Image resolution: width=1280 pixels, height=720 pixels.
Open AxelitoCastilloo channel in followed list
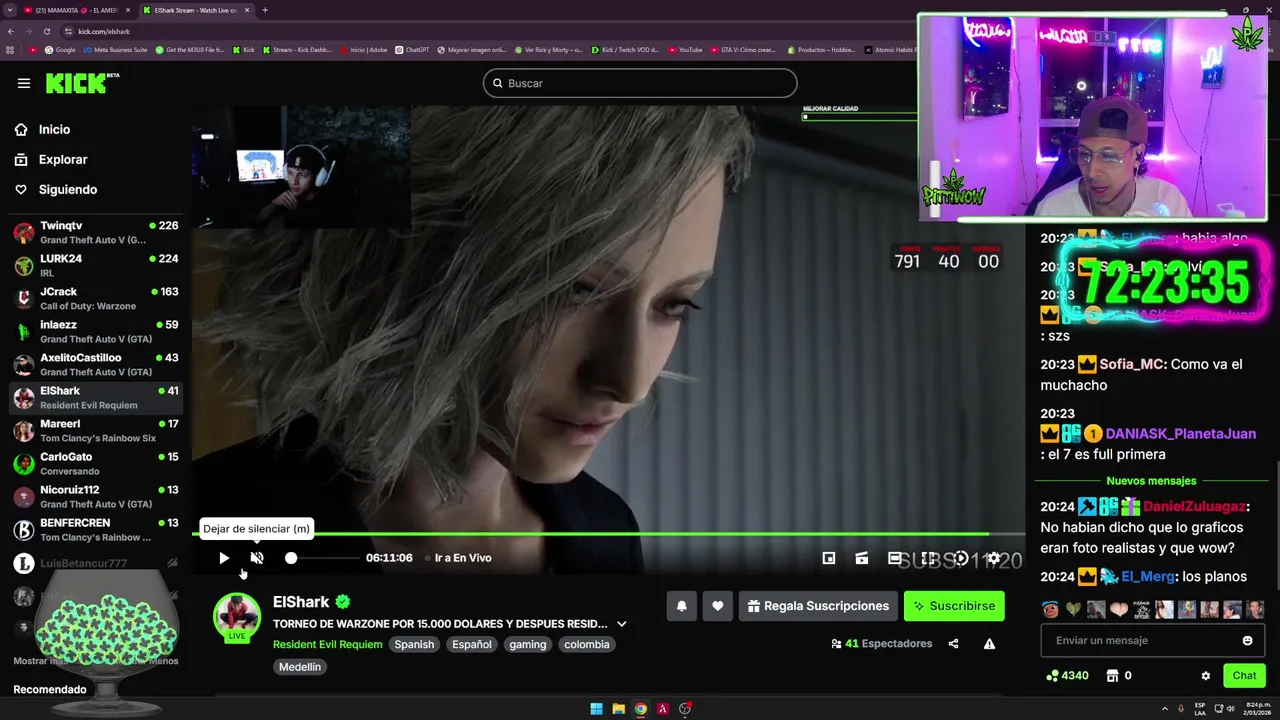96,364
